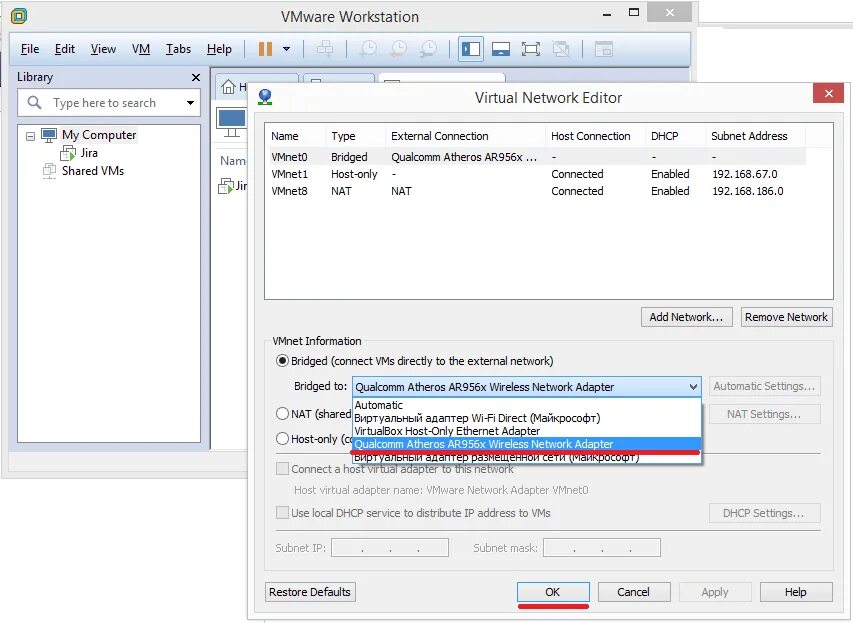This screenshot has height=623, width=853.
Task: Select the VMnet0 row in network list
Action: 537,157
